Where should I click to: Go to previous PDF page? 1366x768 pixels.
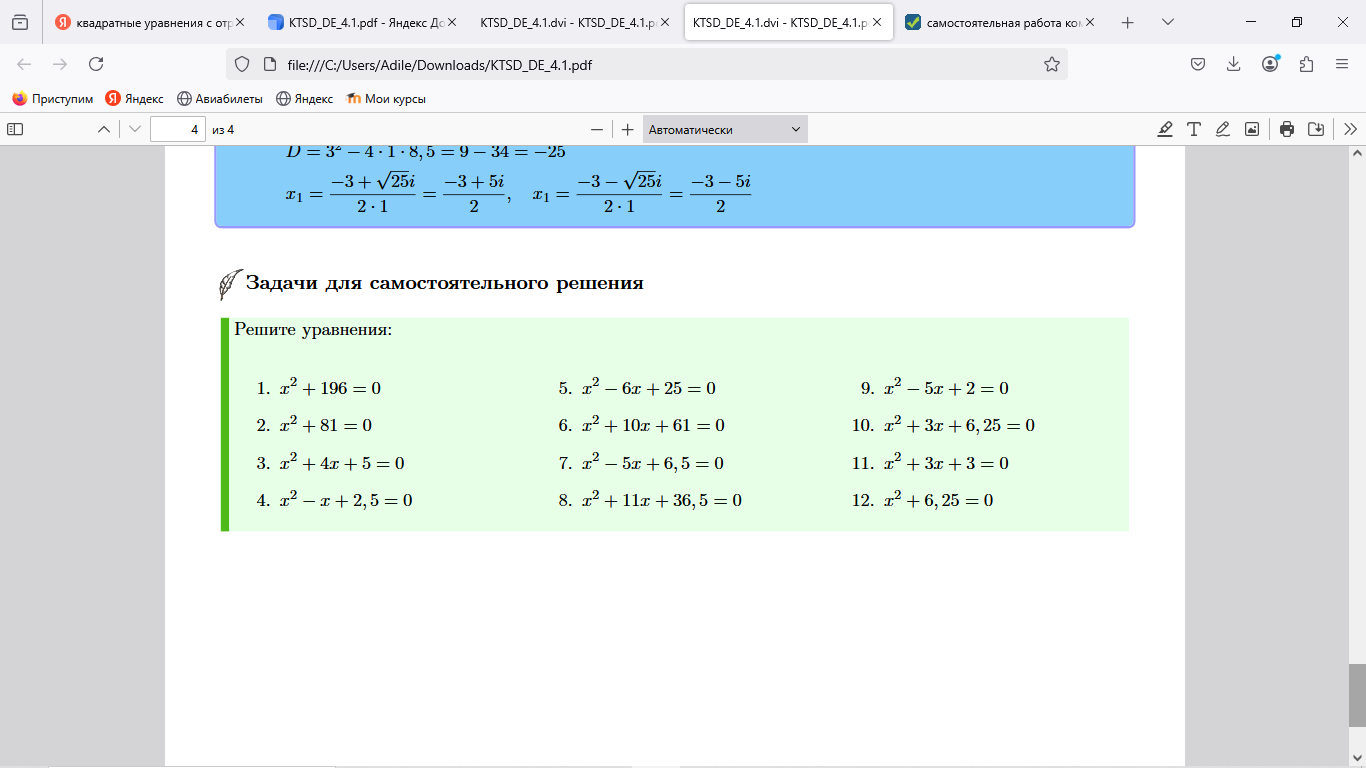103,129
